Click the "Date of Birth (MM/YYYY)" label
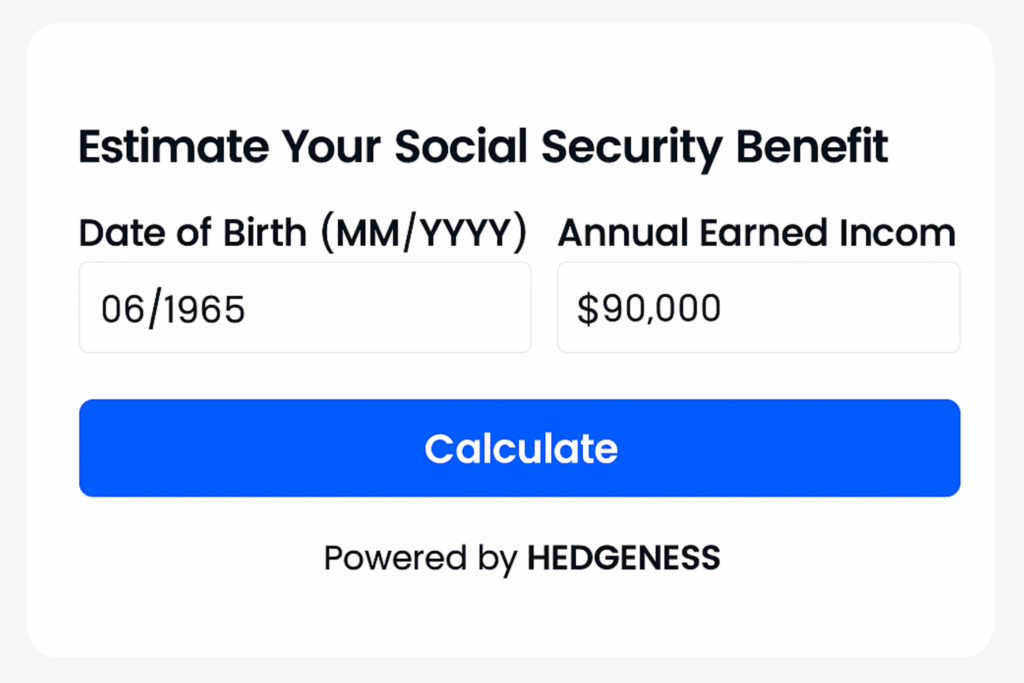The height and width of the screenshot is (683, 1024). tap(302, 233)
